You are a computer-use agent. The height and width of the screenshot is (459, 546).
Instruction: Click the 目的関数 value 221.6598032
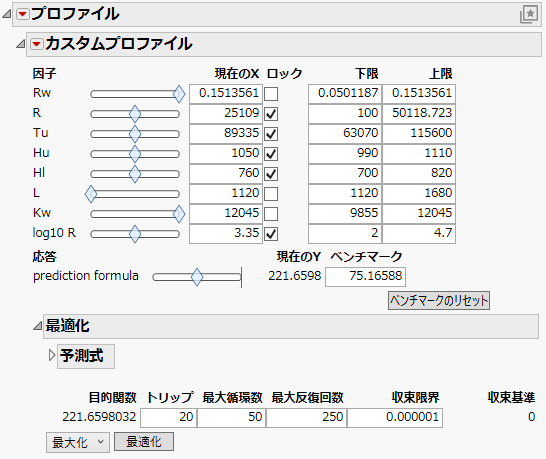[99, 418]
